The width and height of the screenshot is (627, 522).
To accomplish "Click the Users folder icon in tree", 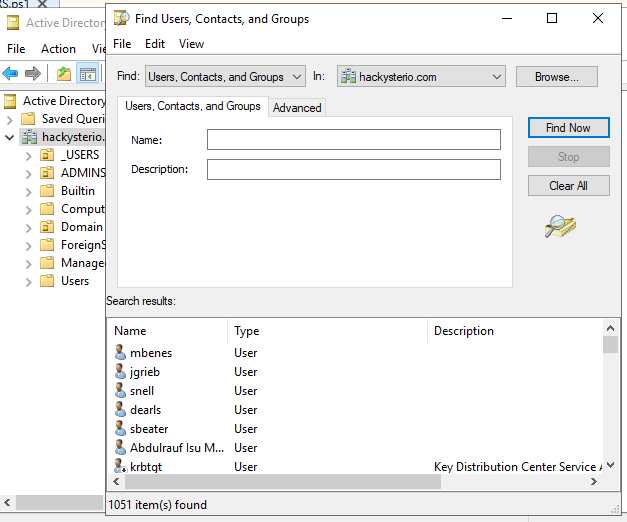I will click(x=47, y=281).
